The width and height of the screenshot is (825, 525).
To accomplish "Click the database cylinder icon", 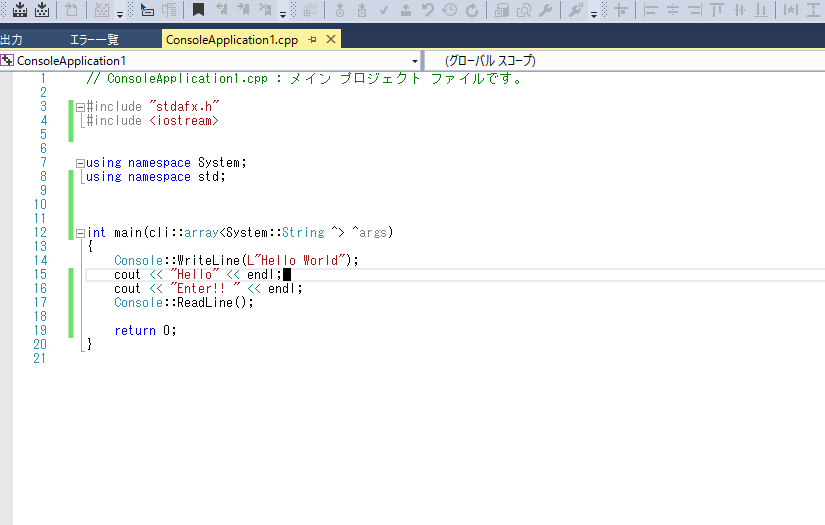I will (502, 10).
